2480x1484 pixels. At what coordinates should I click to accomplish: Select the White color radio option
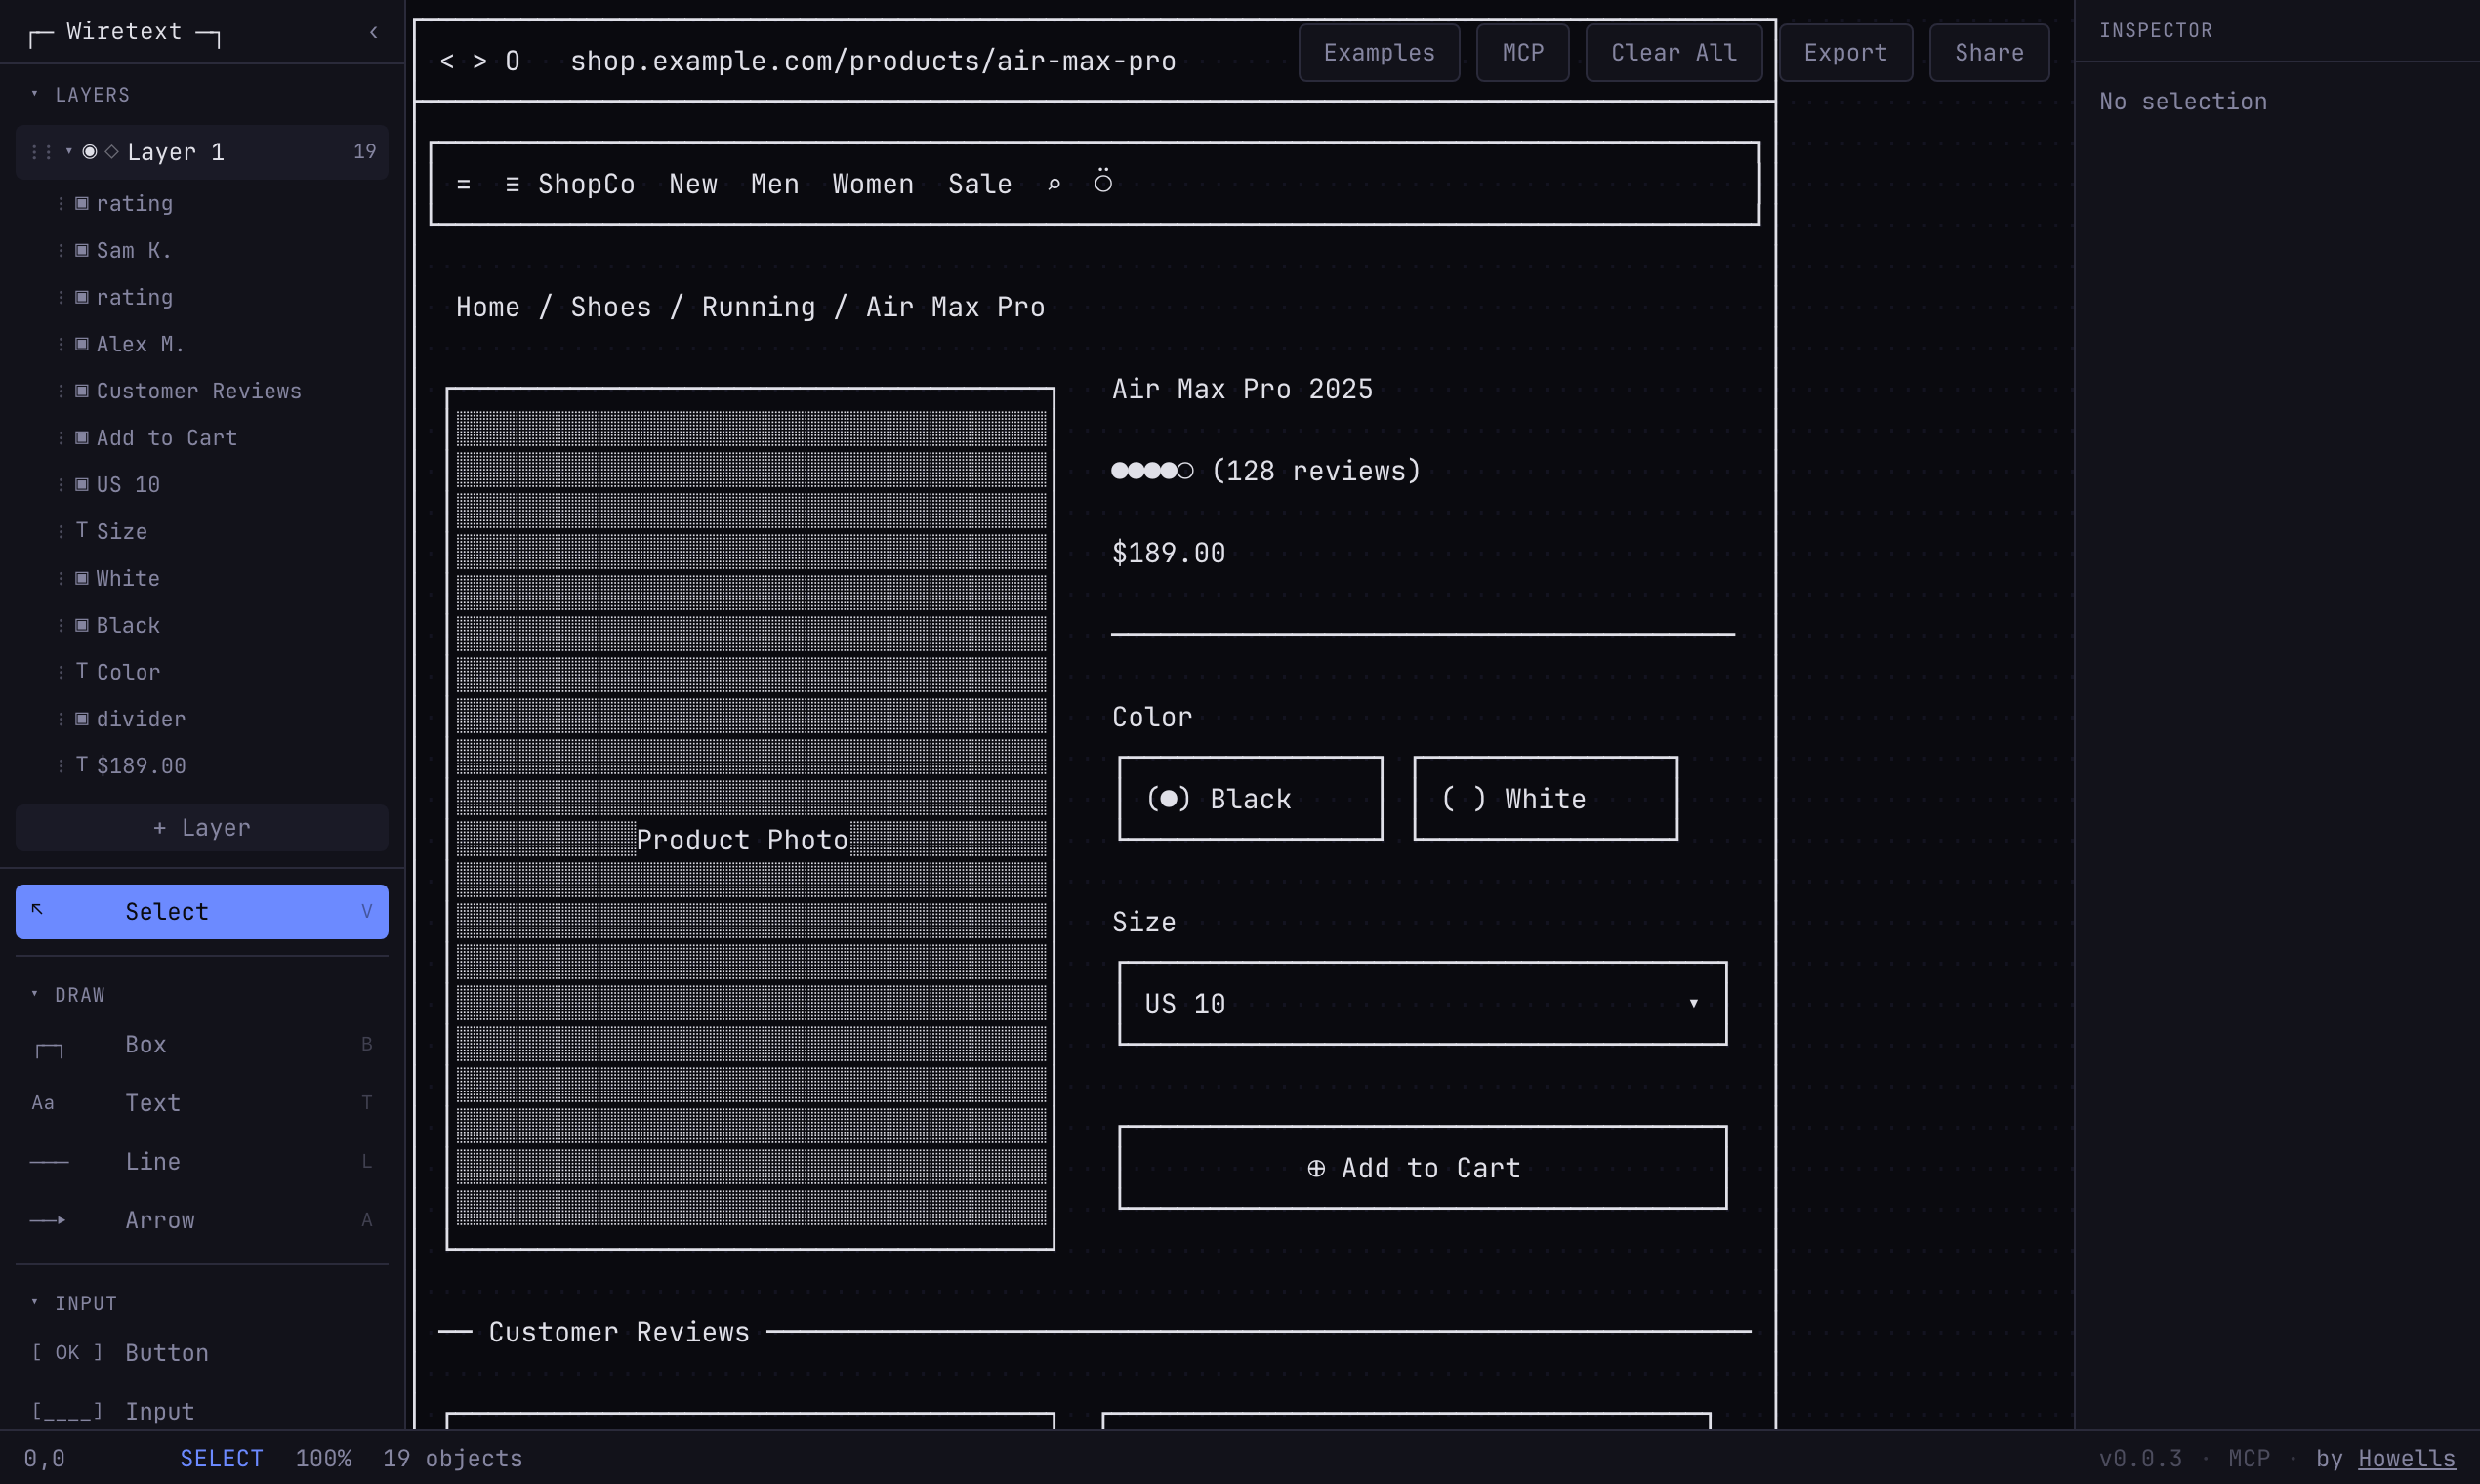(x=1544, y=798)
